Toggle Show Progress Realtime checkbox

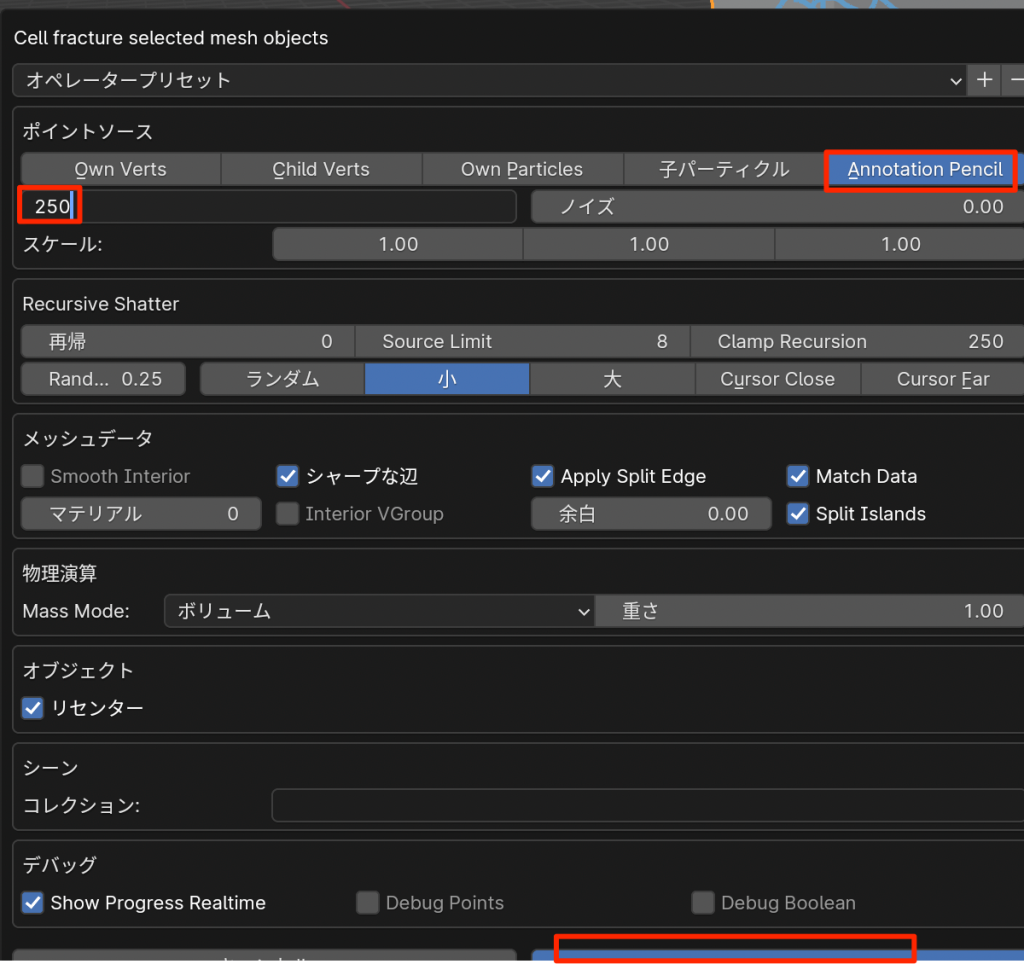click(x=34, y=903)
